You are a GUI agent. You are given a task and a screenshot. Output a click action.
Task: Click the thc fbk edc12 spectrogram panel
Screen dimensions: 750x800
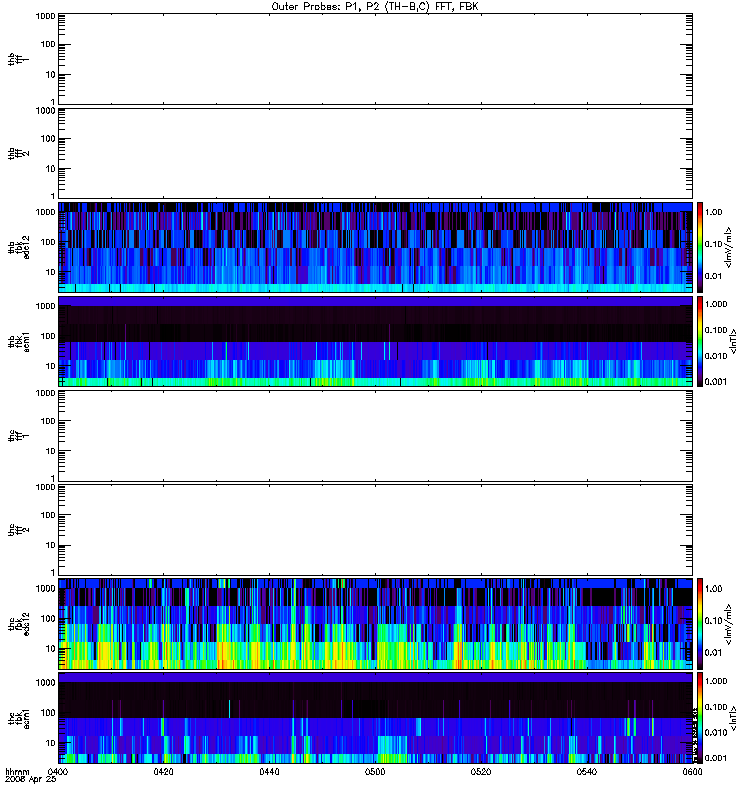(375, 624)
